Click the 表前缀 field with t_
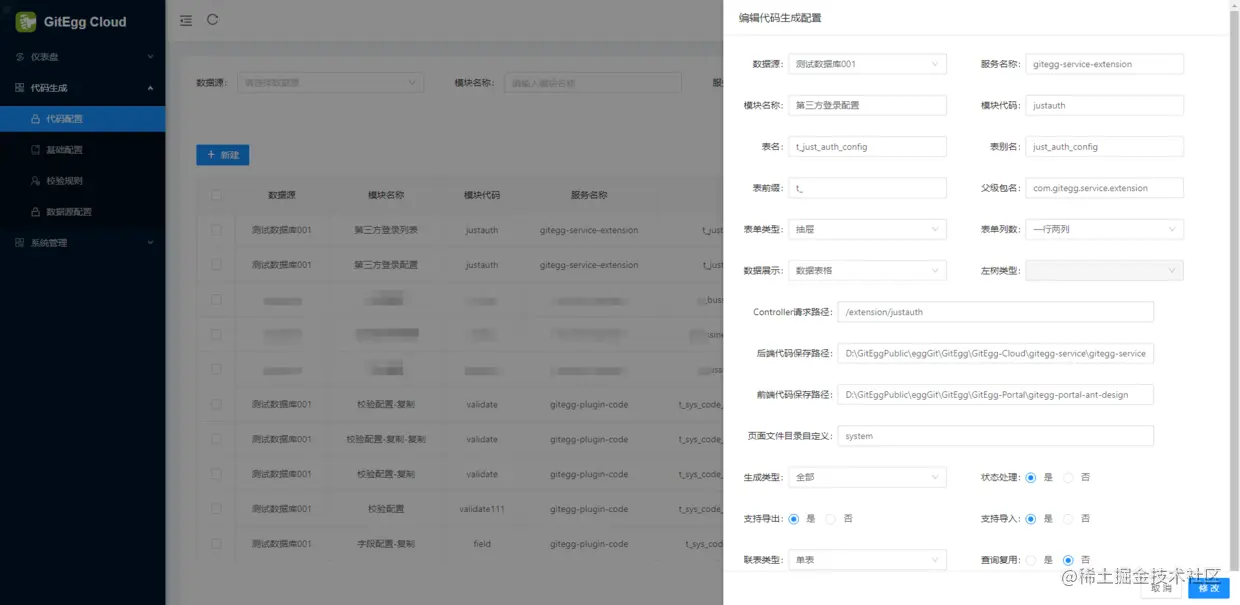Screen dimensions: 1240x605 [867, 188]
